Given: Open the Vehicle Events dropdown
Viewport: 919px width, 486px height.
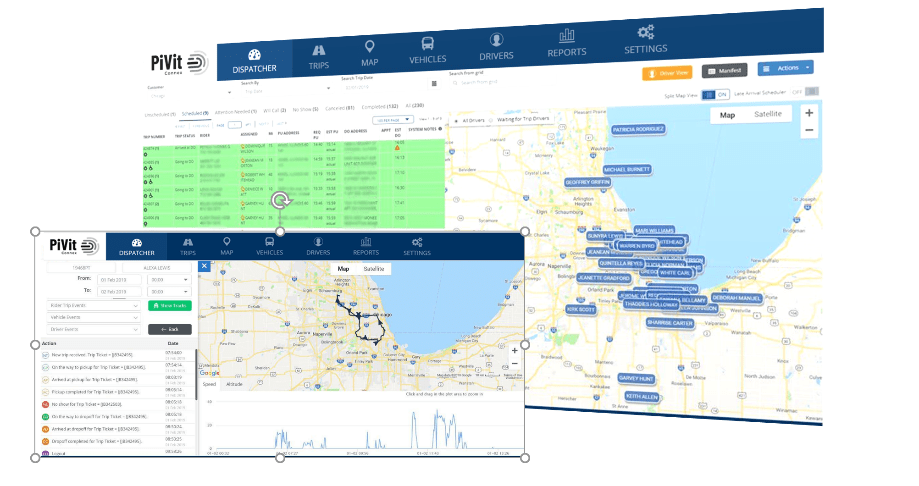Looking at the screenshot, I should point(90,317).
